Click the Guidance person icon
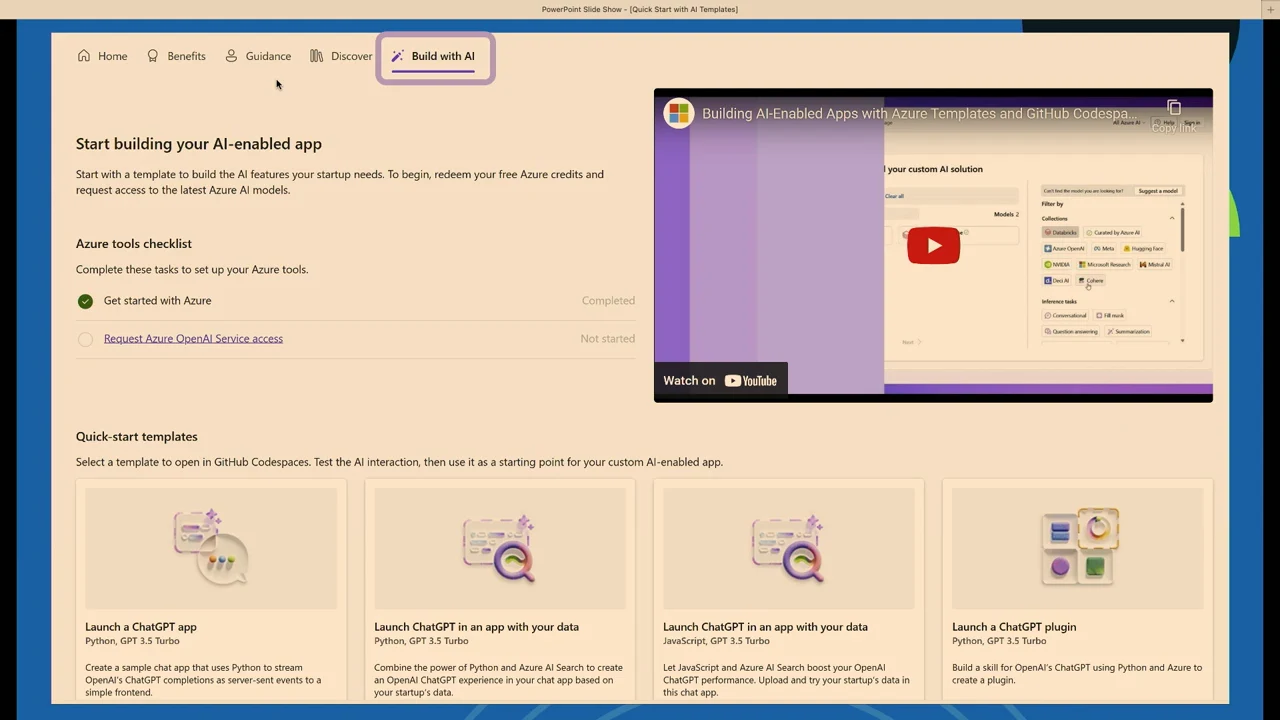 pyautogui.click(x=231, y=56)
